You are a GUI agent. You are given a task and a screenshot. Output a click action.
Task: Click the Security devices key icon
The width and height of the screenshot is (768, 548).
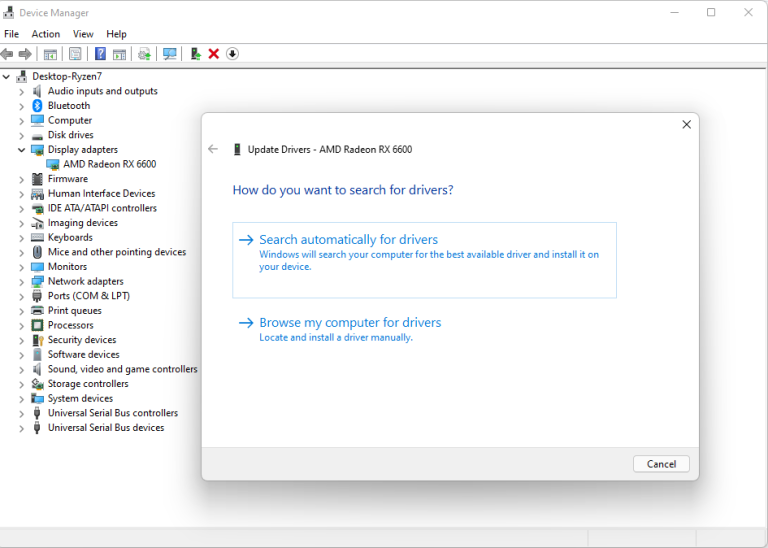coord(38,340)
